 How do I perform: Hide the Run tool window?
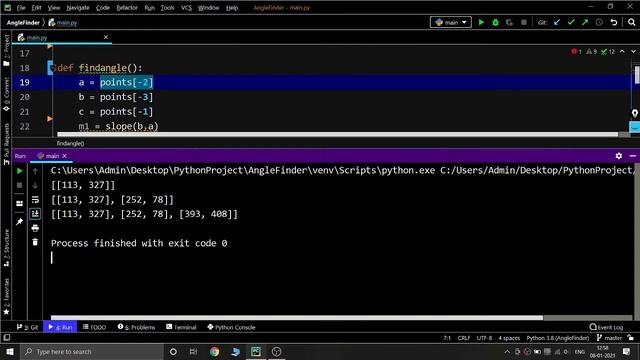tap(632, 156)
